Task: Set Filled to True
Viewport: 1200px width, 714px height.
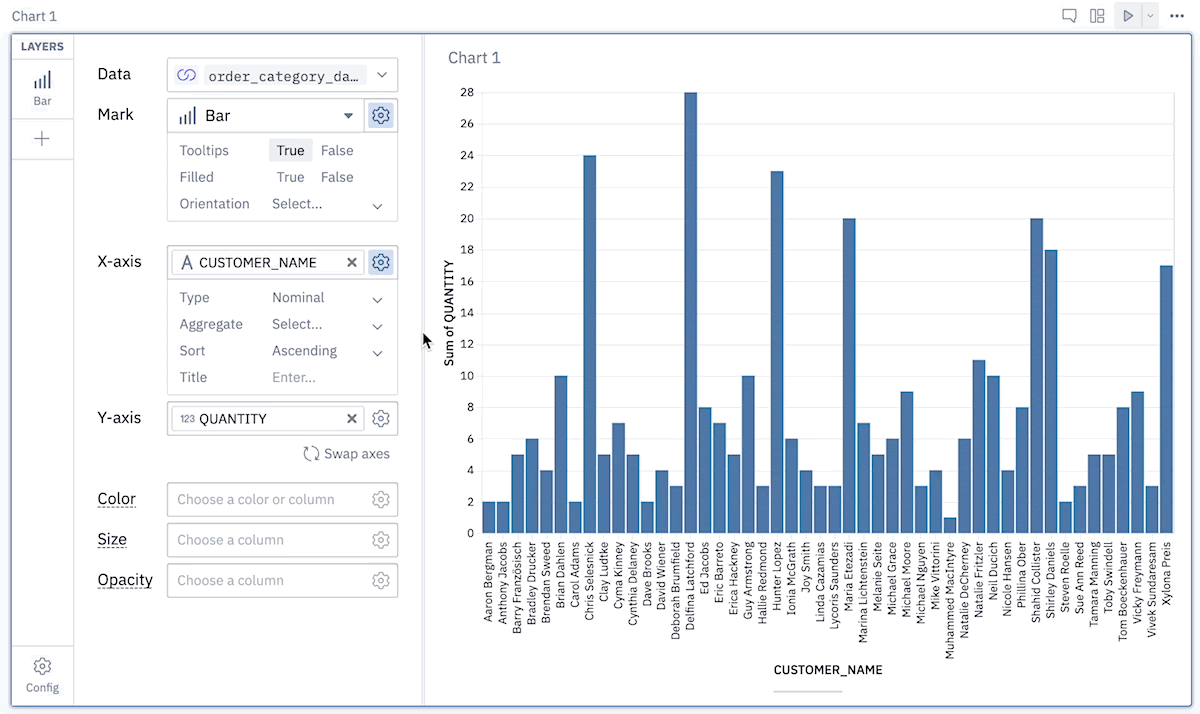Action: tap(290, 177)
